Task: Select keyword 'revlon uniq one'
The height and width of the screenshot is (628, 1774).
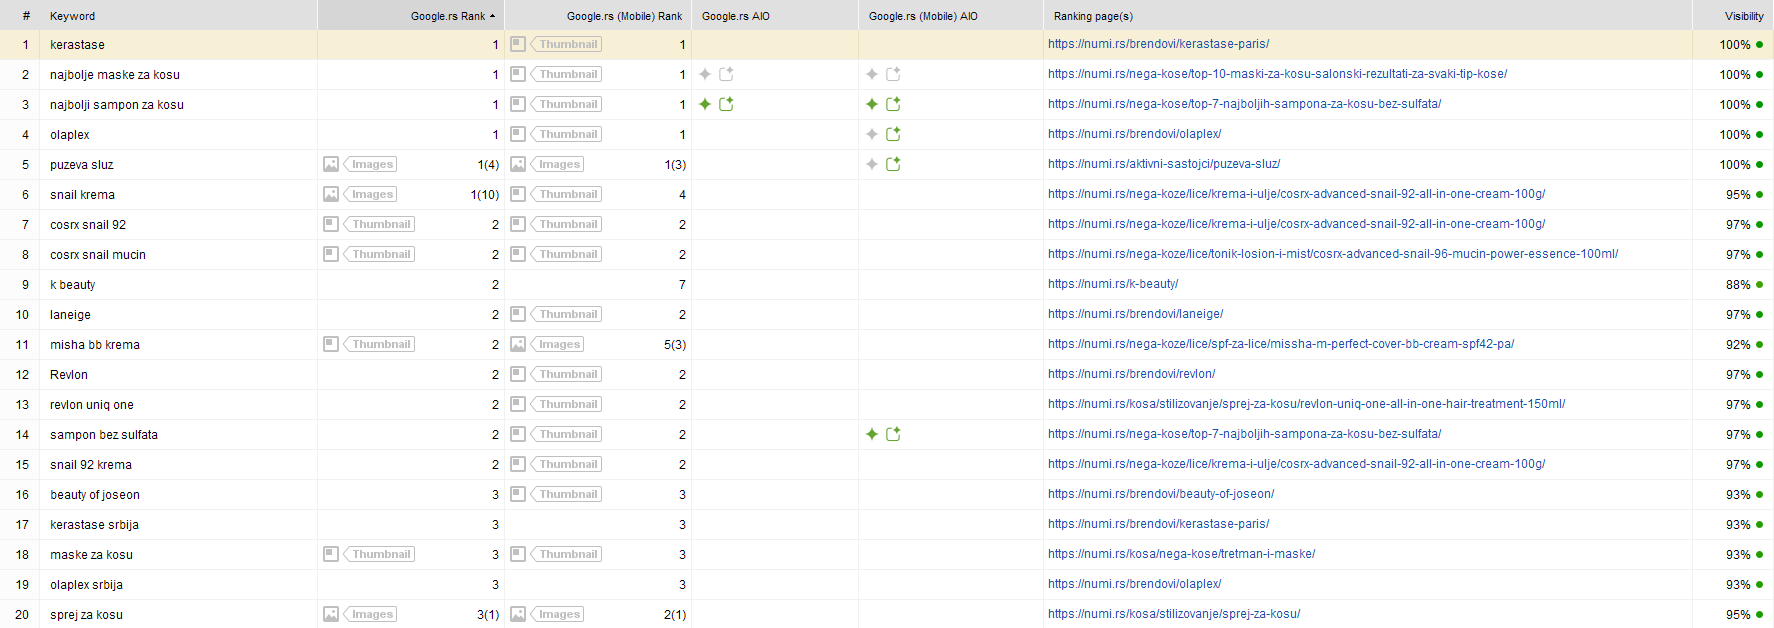Action: point(92,405)
